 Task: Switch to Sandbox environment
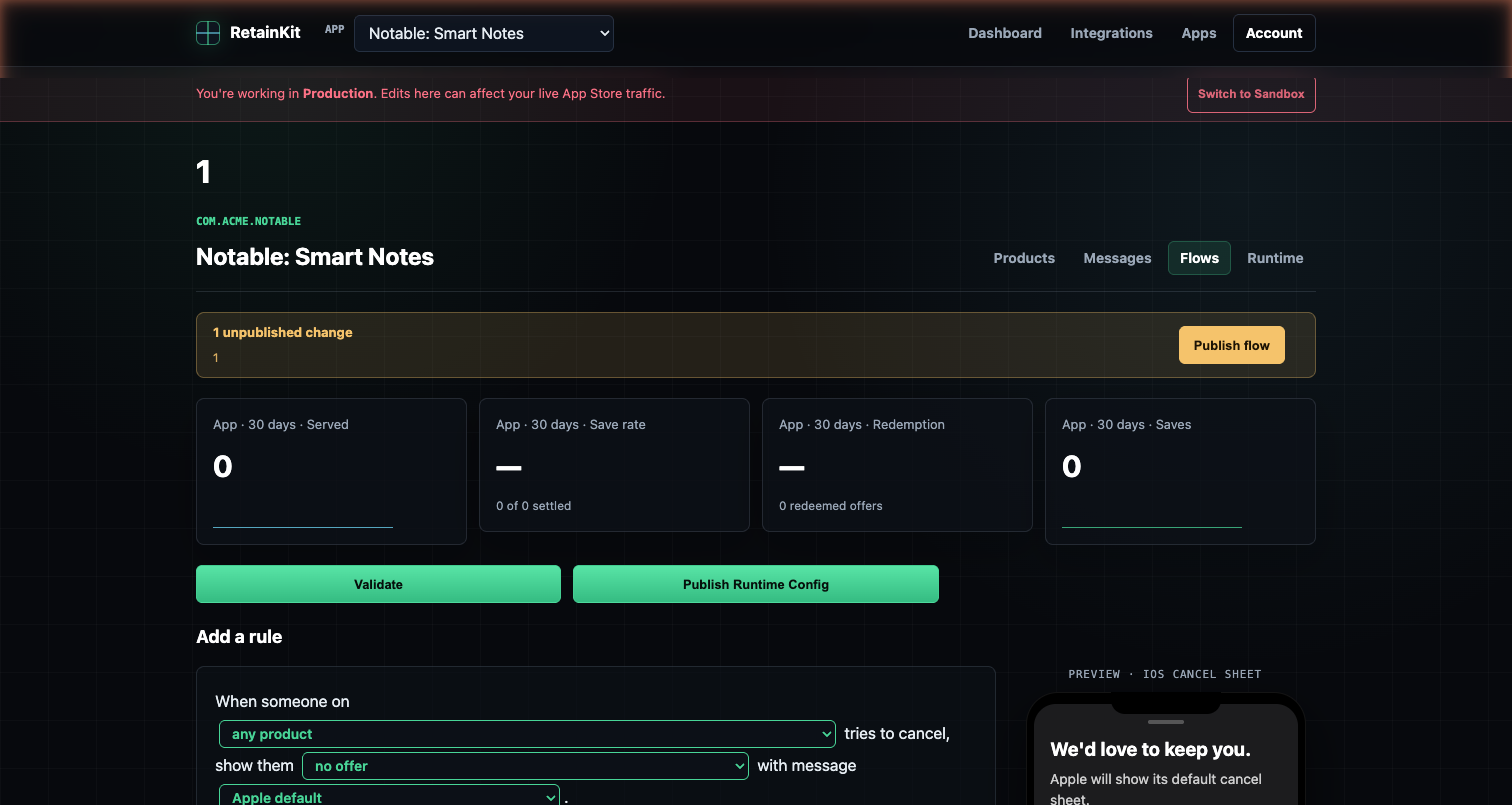(x=1251, y=94)
